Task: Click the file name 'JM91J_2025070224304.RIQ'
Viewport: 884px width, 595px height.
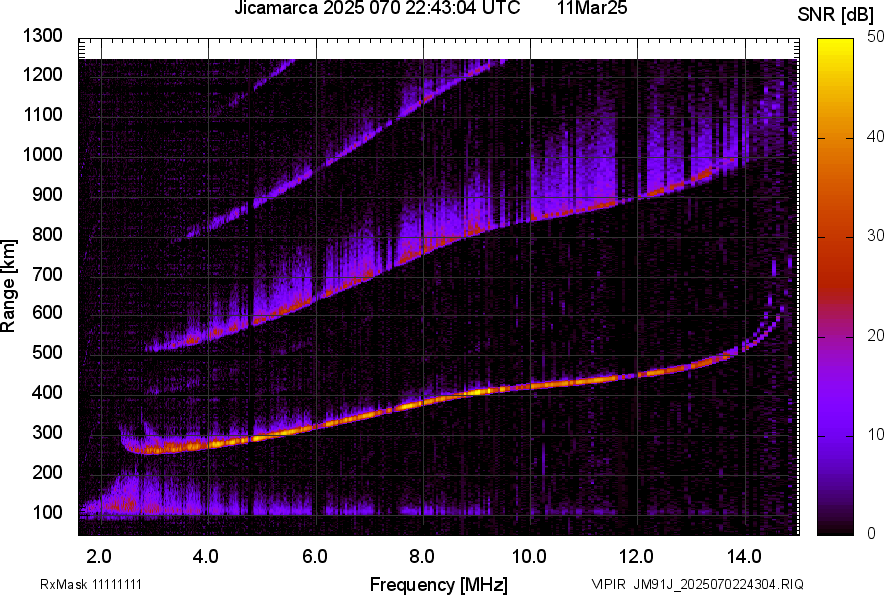Action: point(718,584)
